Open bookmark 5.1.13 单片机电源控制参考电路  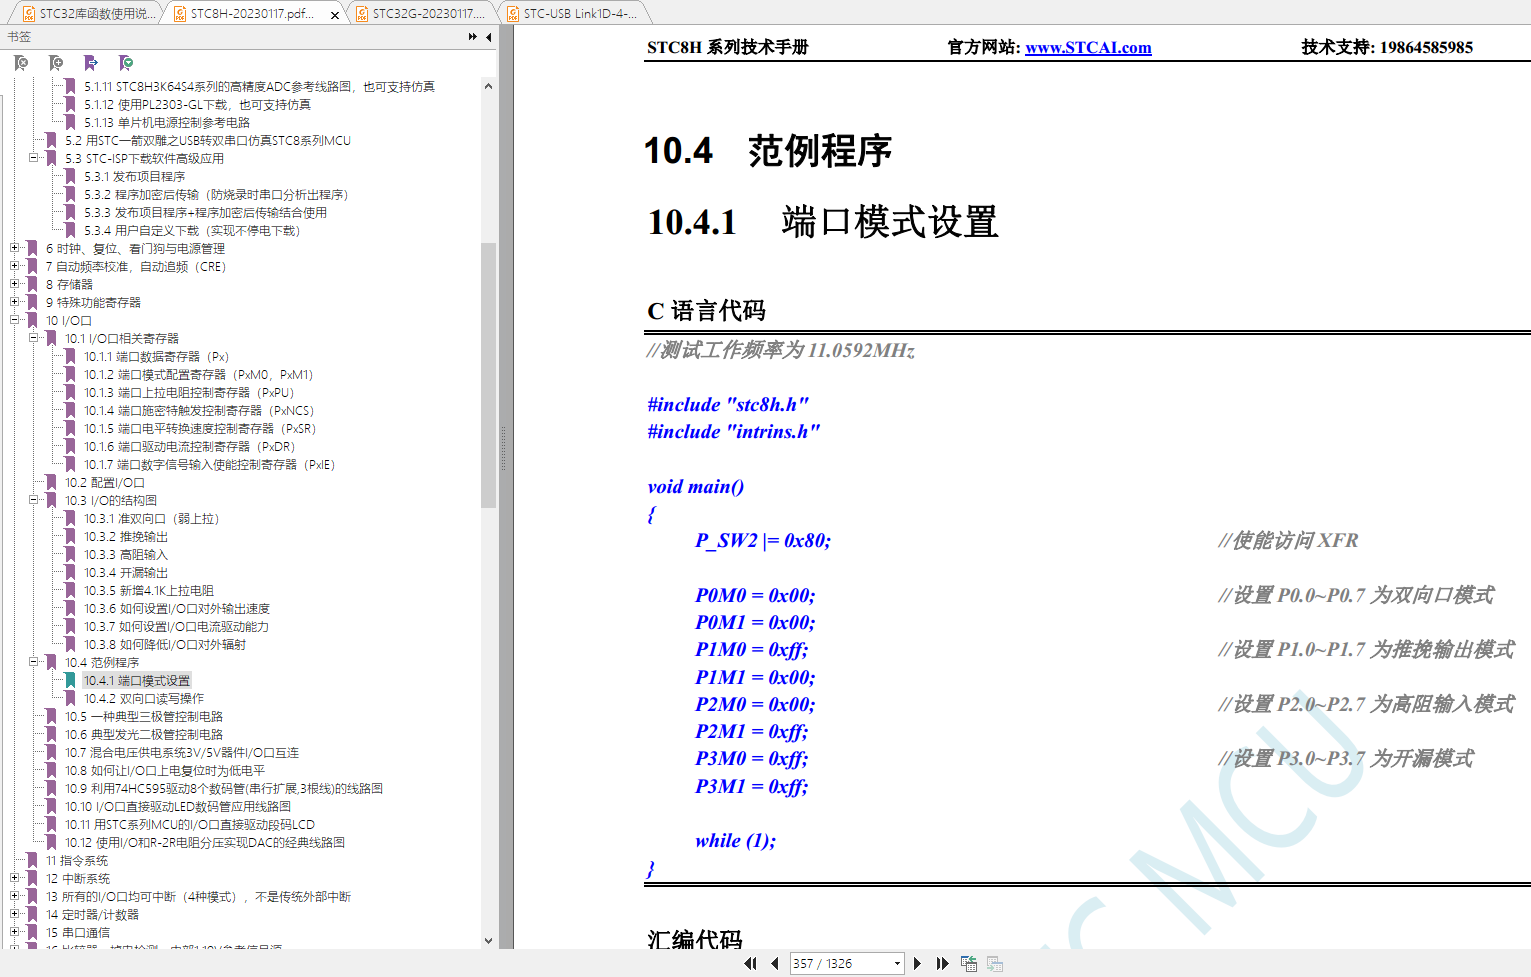[167, 122]
